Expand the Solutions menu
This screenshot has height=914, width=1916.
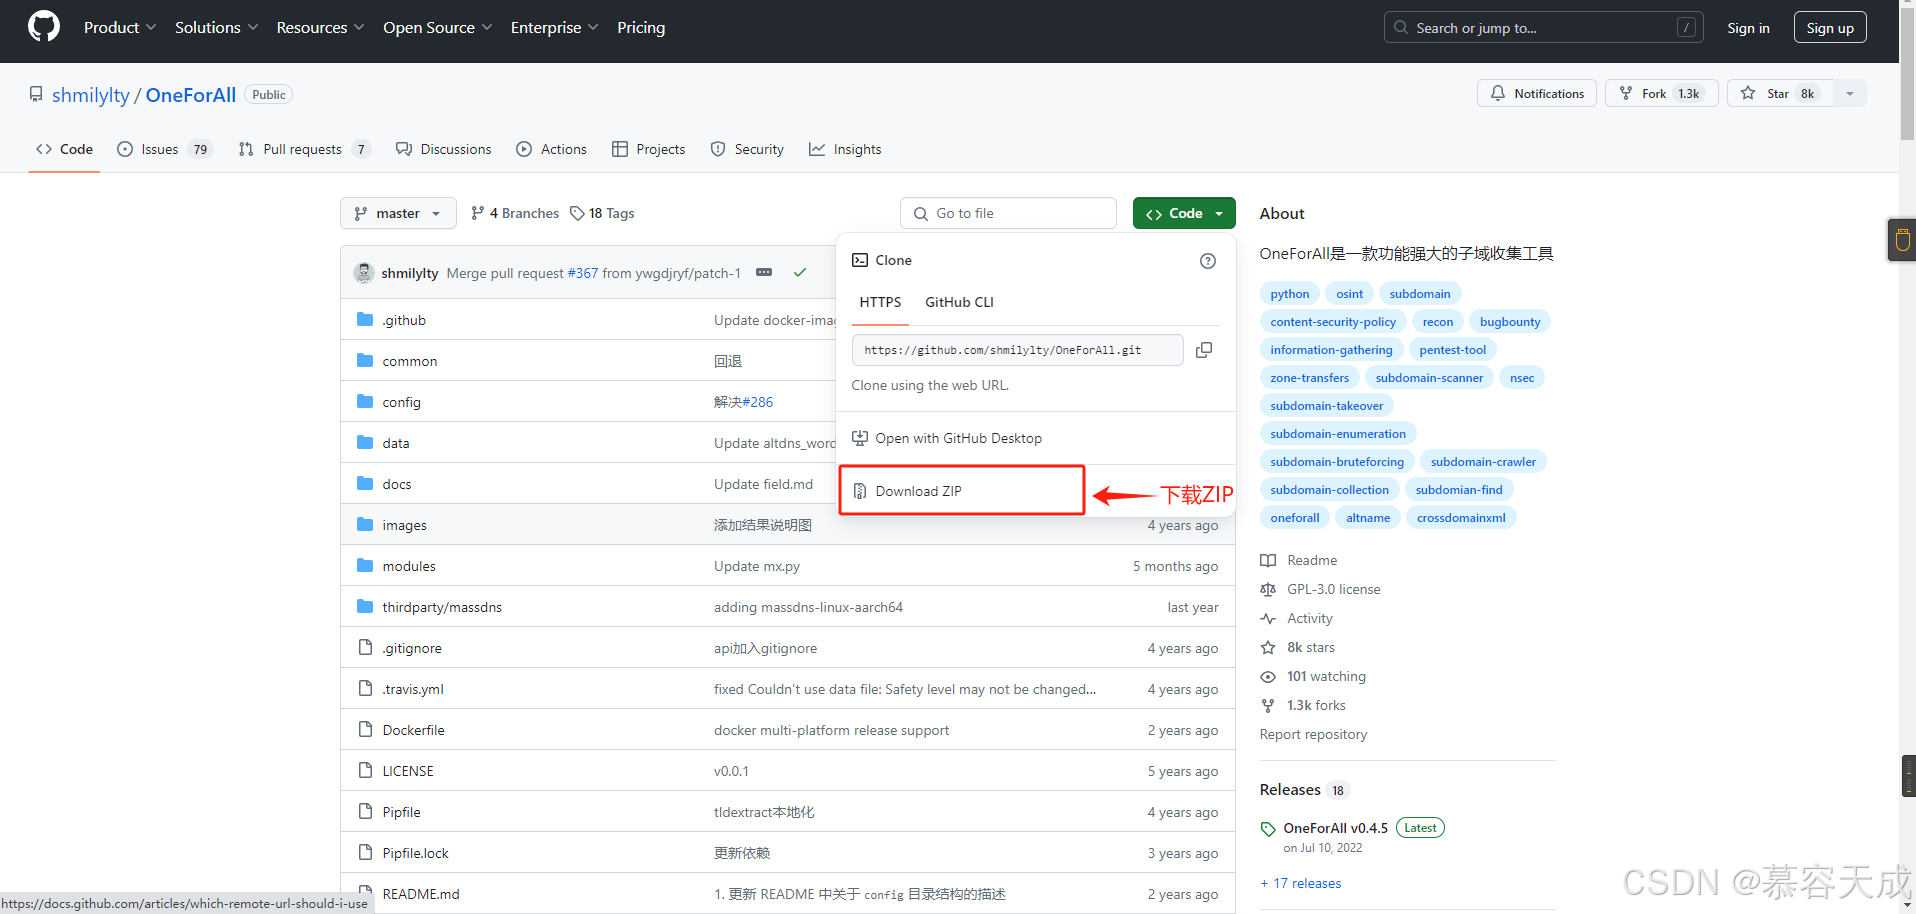pyautogui.click(x=216, y=27)
